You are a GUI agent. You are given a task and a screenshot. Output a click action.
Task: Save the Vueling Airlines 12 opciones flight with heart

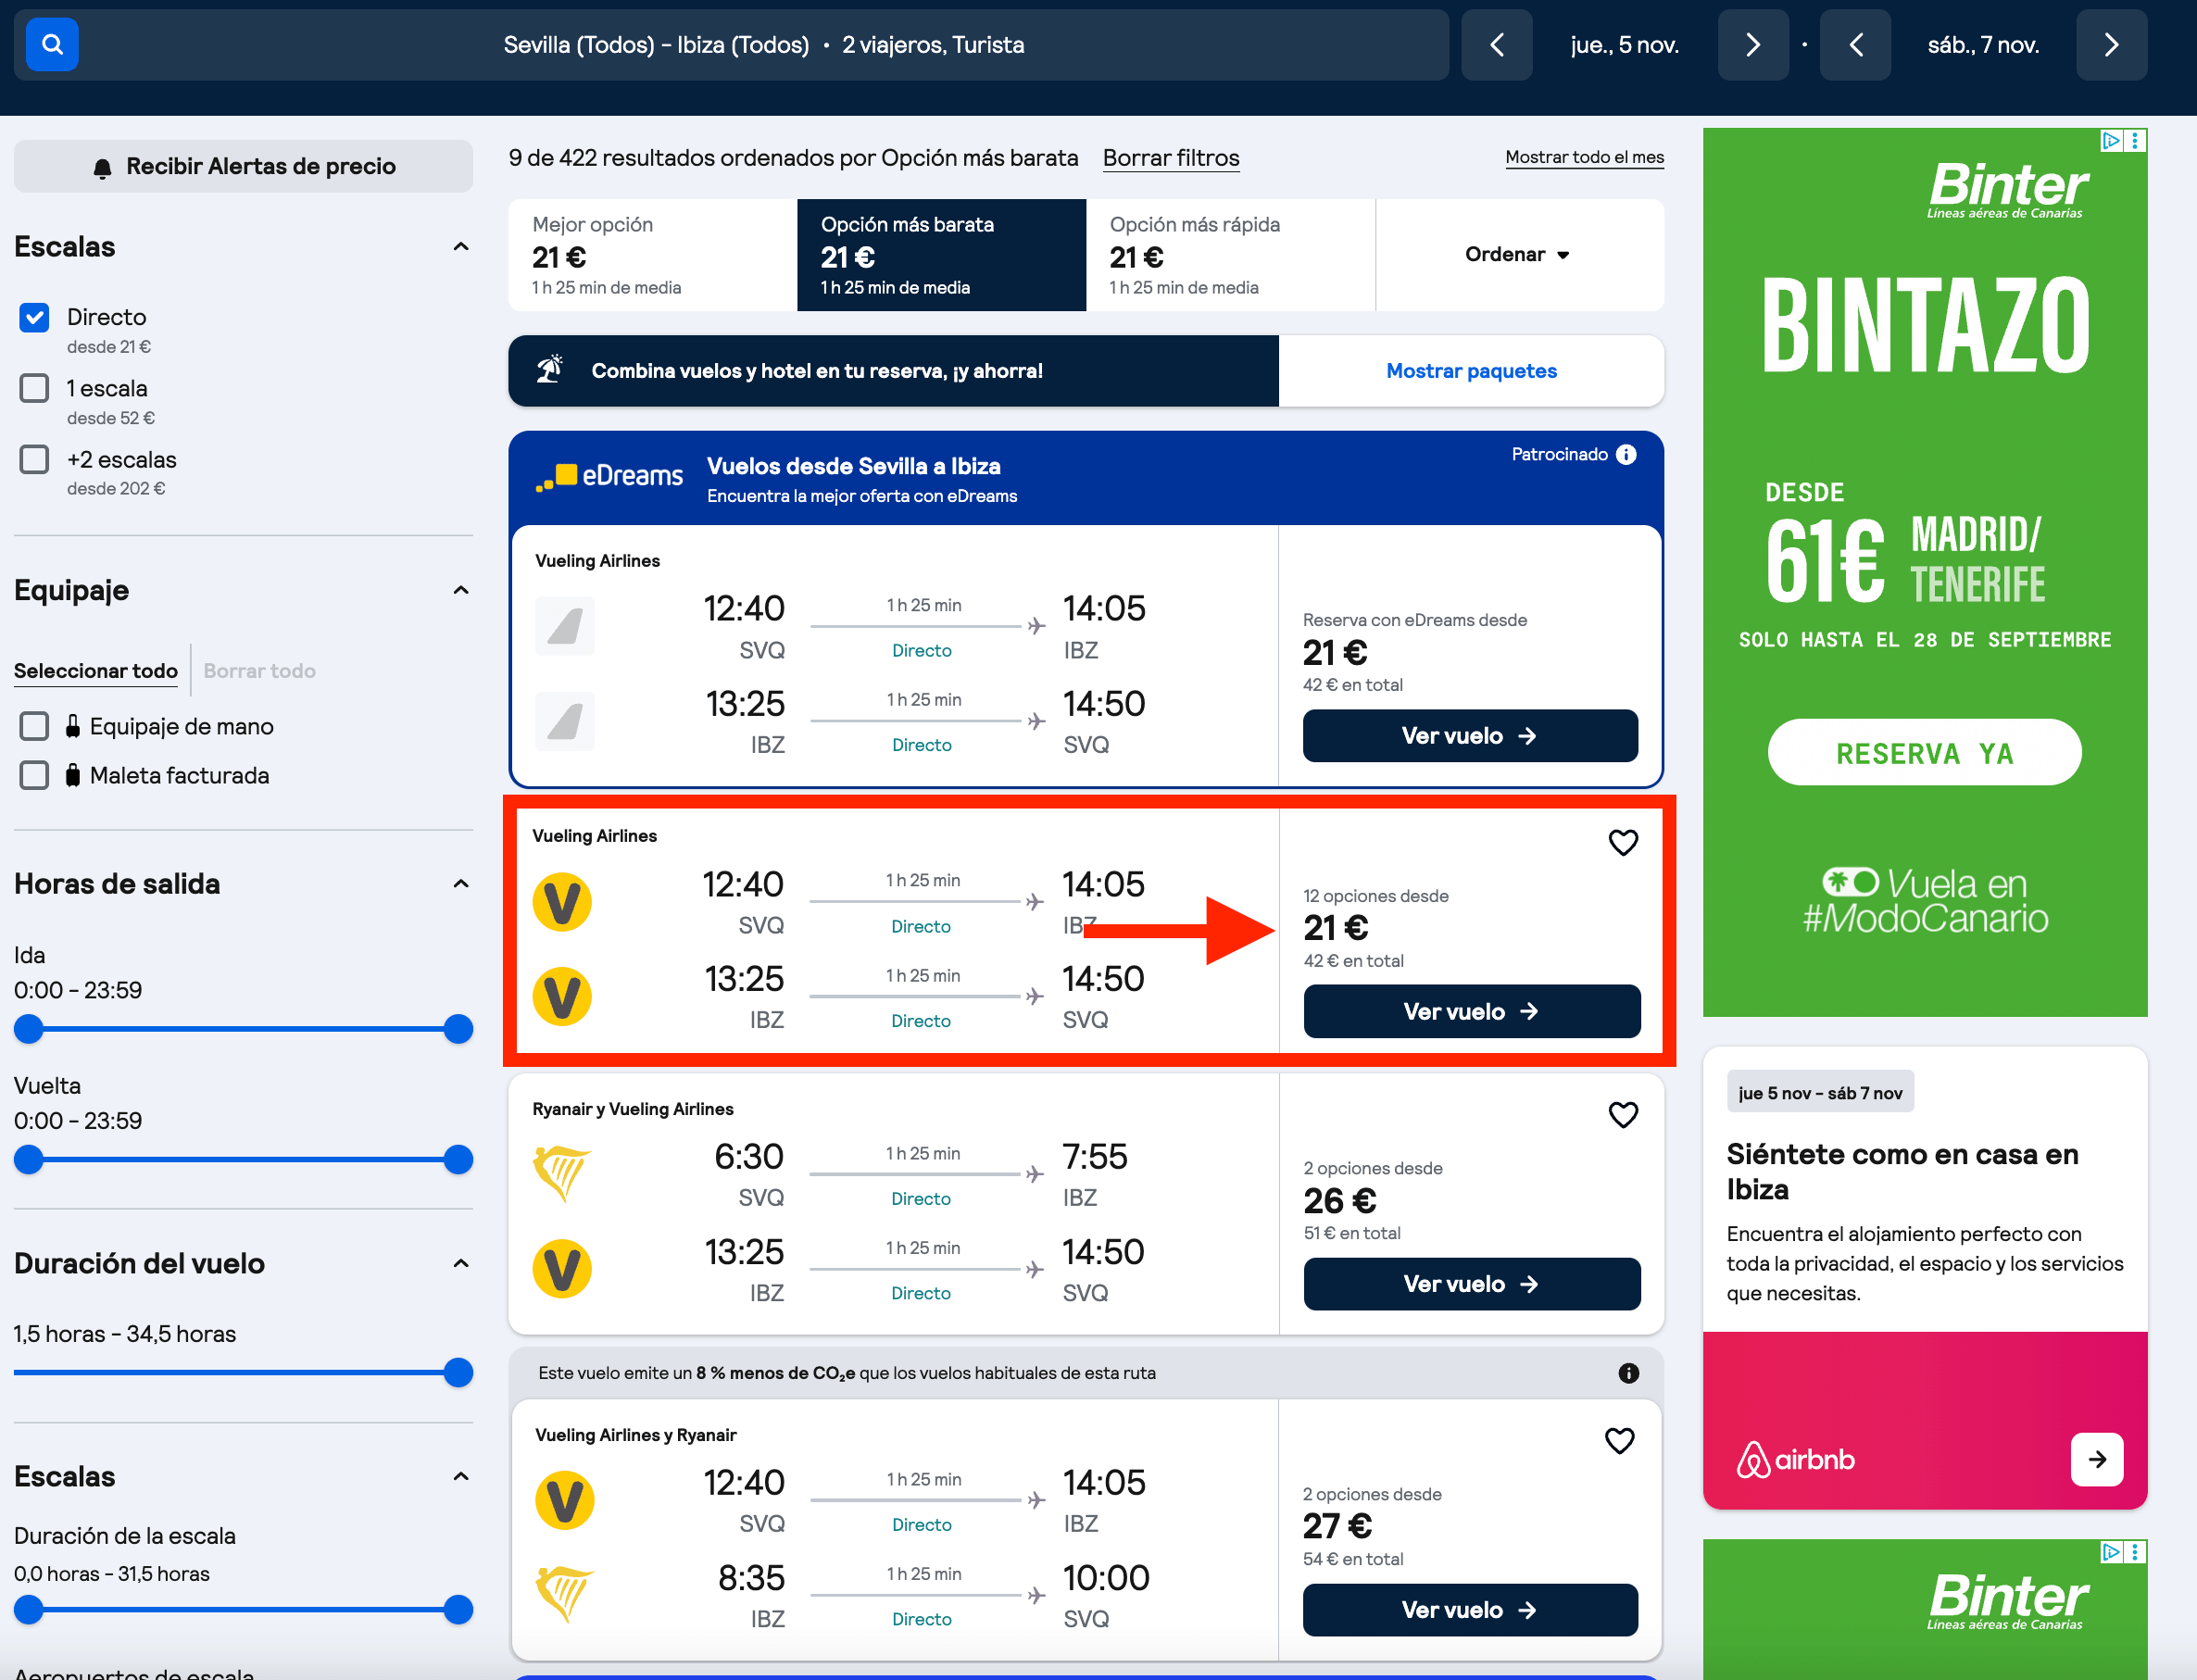tap(1623, 843)
